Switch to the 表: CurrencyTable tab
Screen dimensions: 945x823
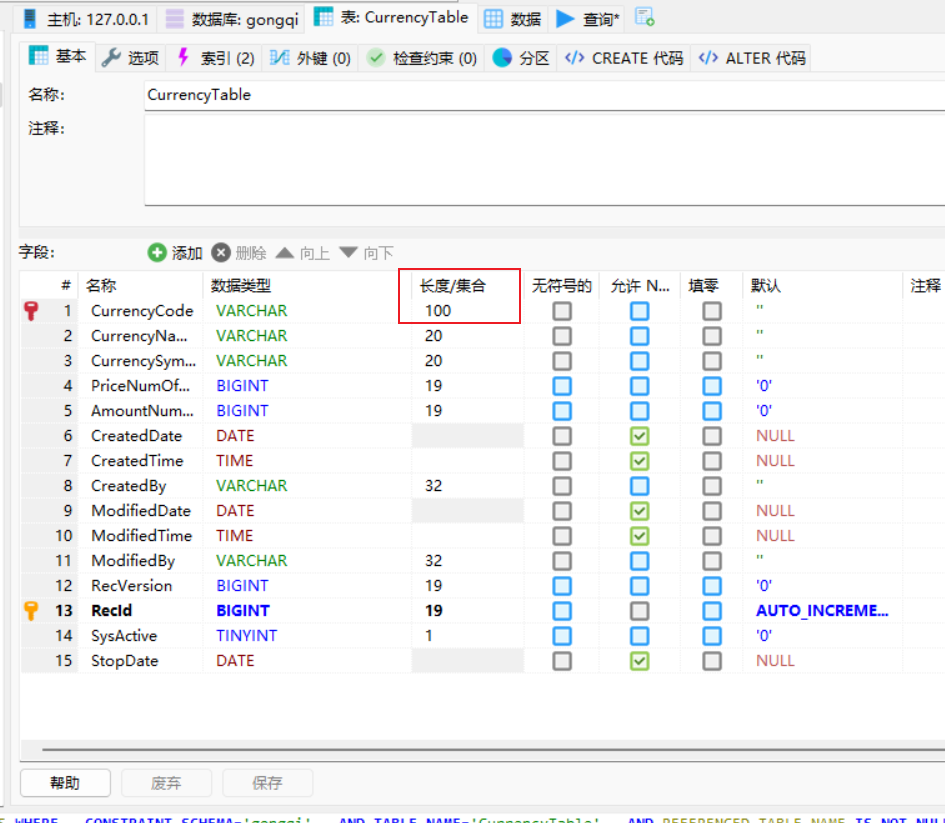[391, 17]
